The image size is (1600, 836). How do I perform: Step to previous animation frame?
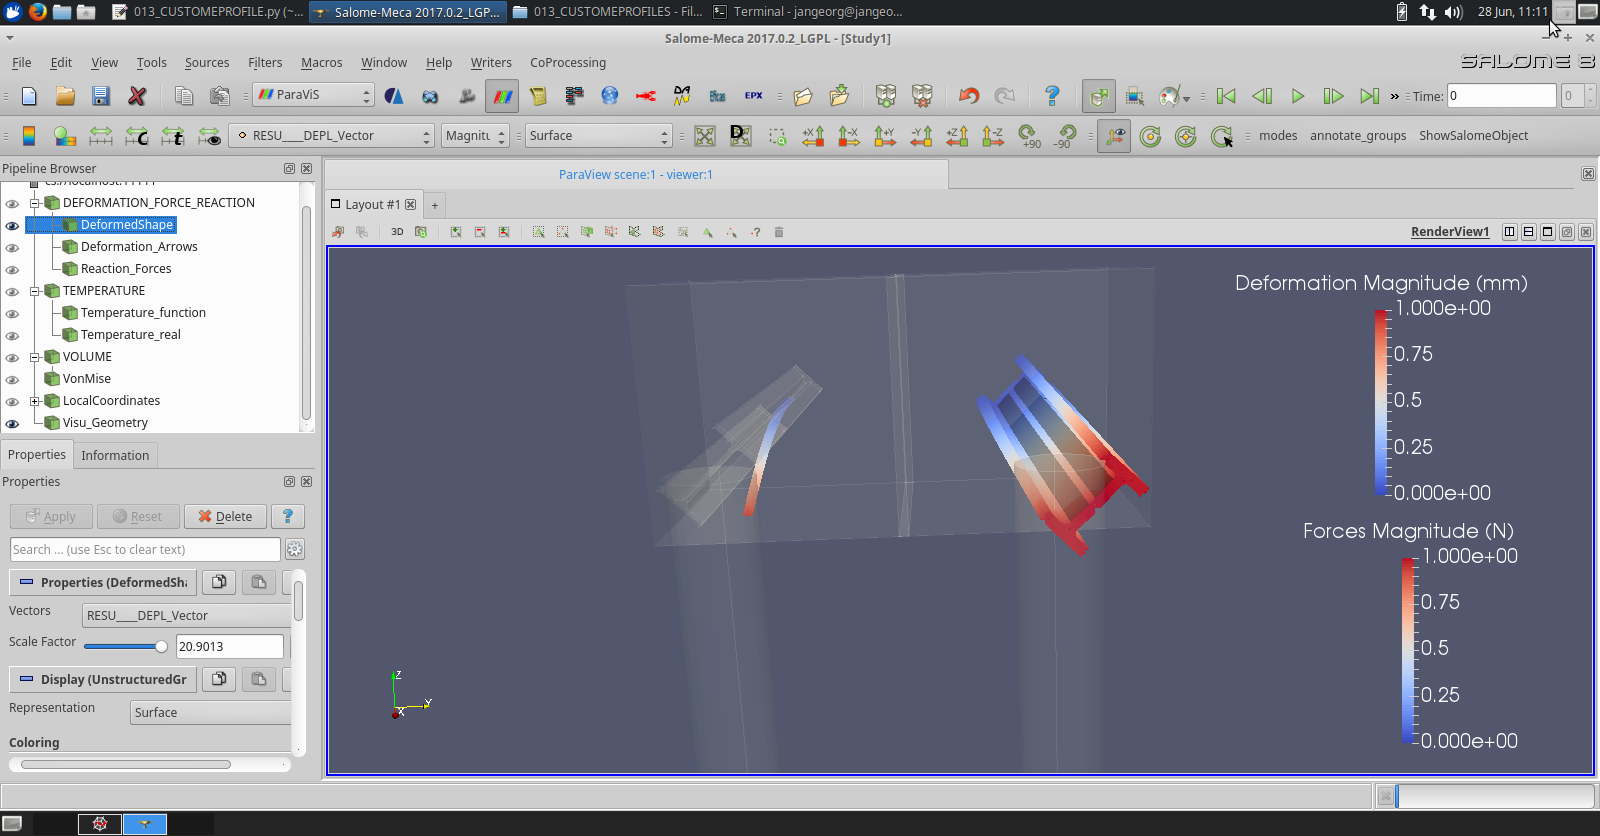click(1262, 96)
